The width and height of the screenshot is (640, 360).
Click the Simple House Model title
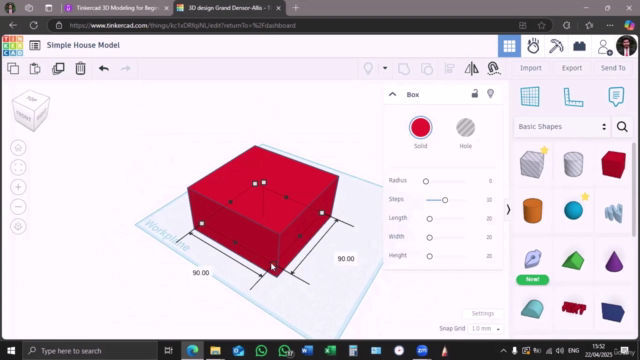83,45
